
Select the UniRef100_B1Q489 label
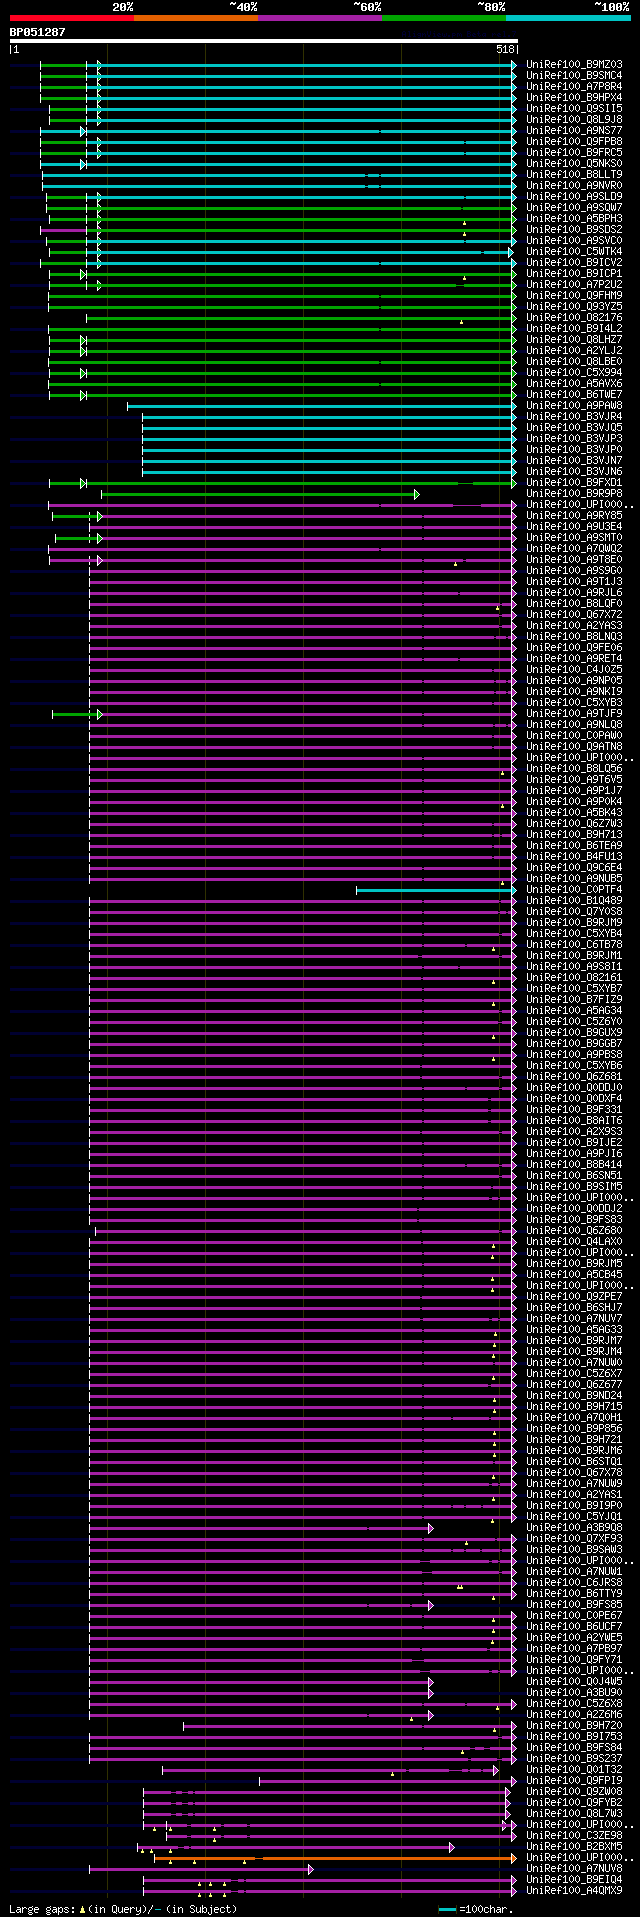click(x=574, y=901)
